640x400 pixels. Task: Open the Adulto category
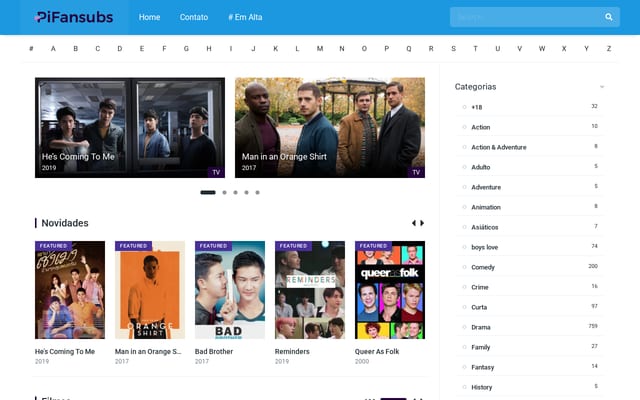[481, 167]
